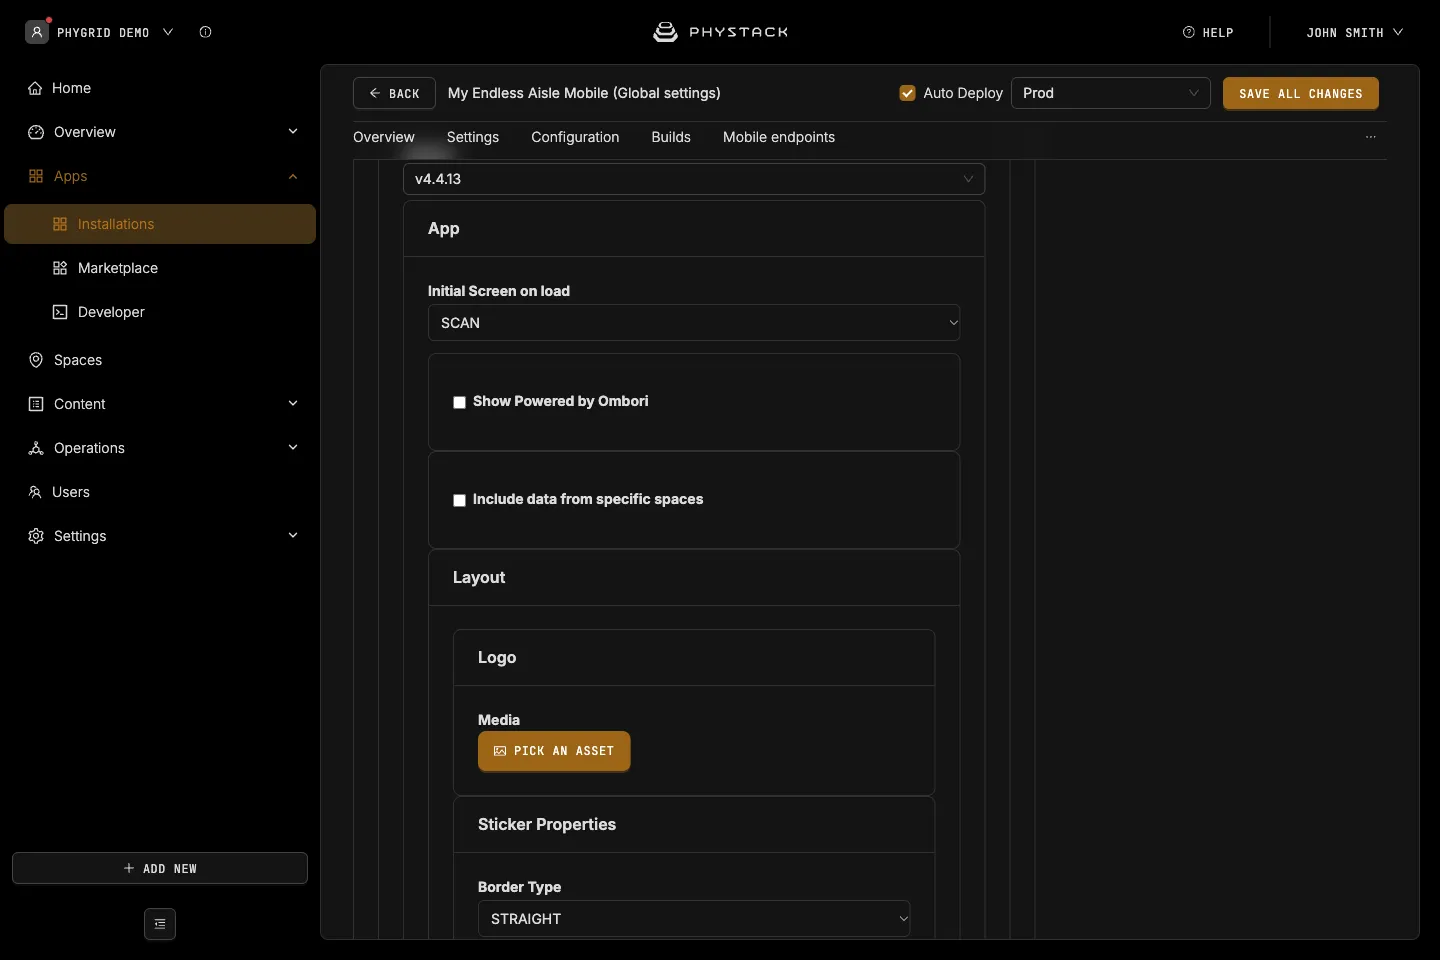Open the three-dots more tabs menu
Viewport: 1440px width, 960px height.
point(1371,137)
